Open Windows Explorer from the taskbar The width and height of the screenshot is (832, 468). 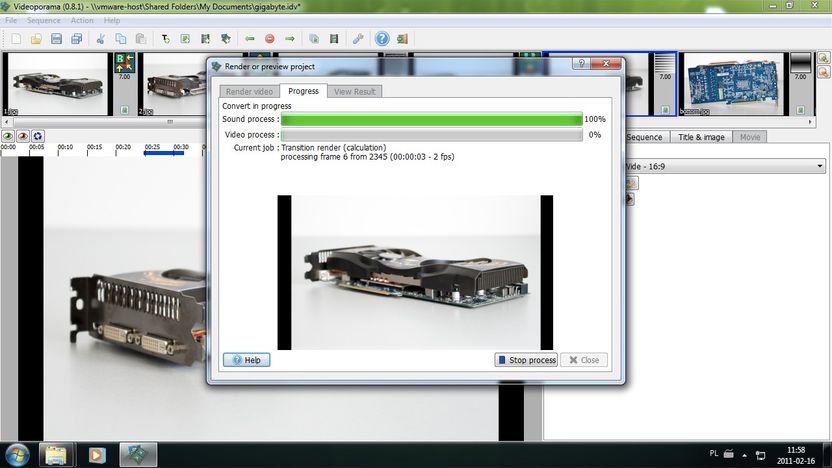tap(56, 455)
